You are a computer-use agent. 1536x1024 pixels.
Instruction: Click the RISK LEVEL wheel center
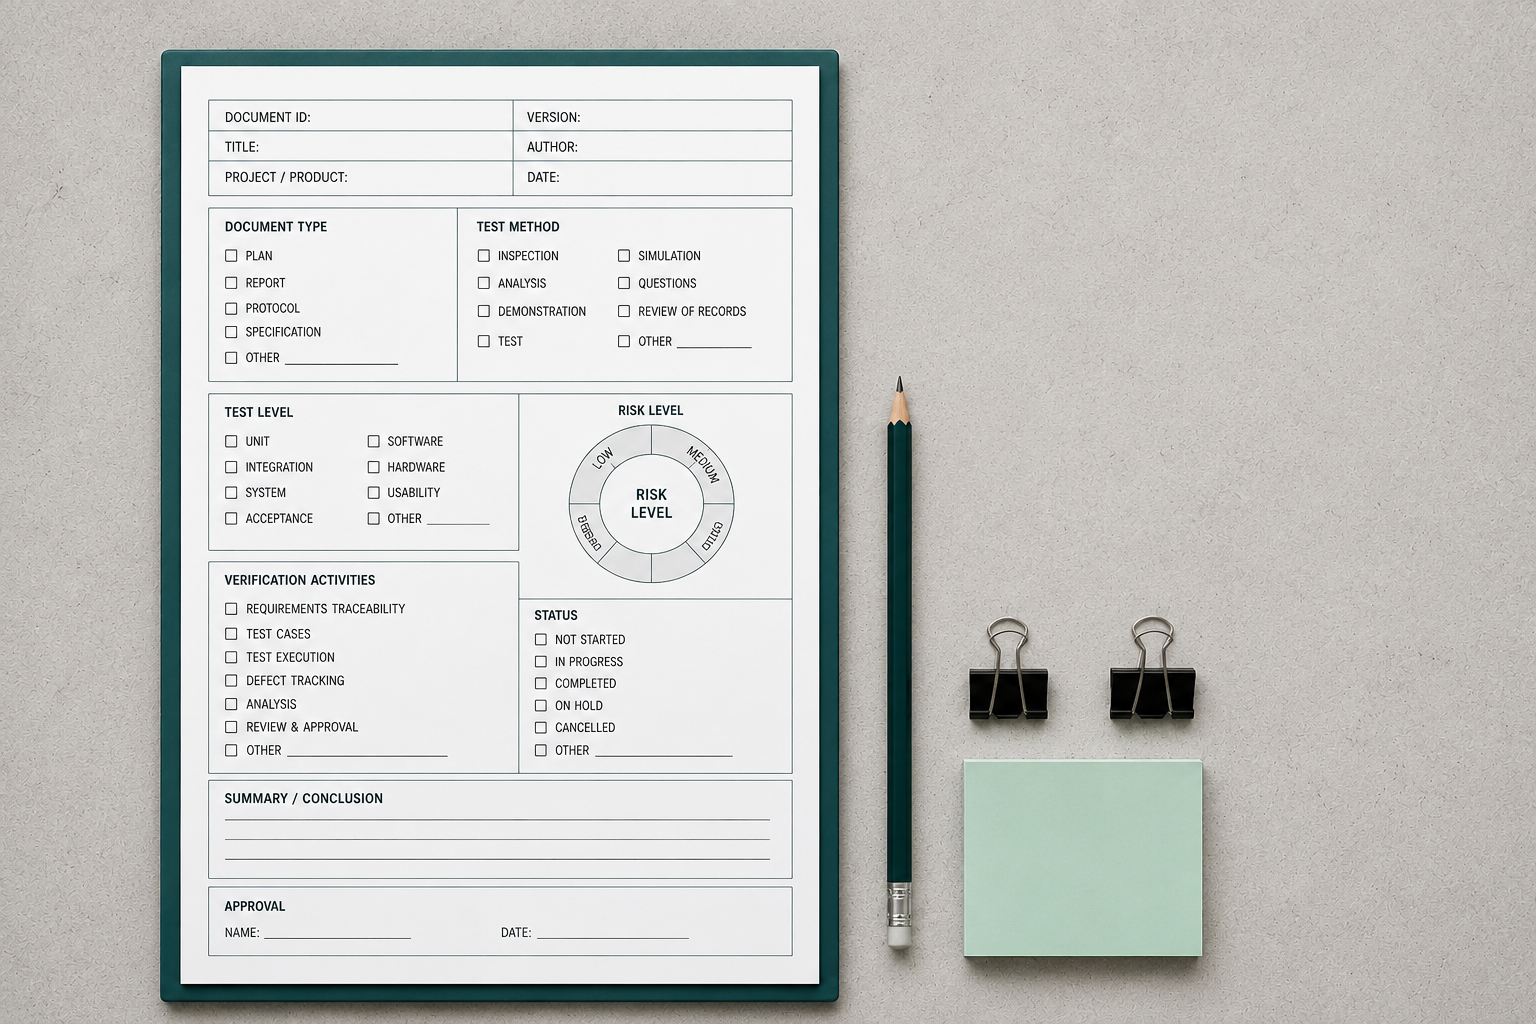[x=651, y=504]
